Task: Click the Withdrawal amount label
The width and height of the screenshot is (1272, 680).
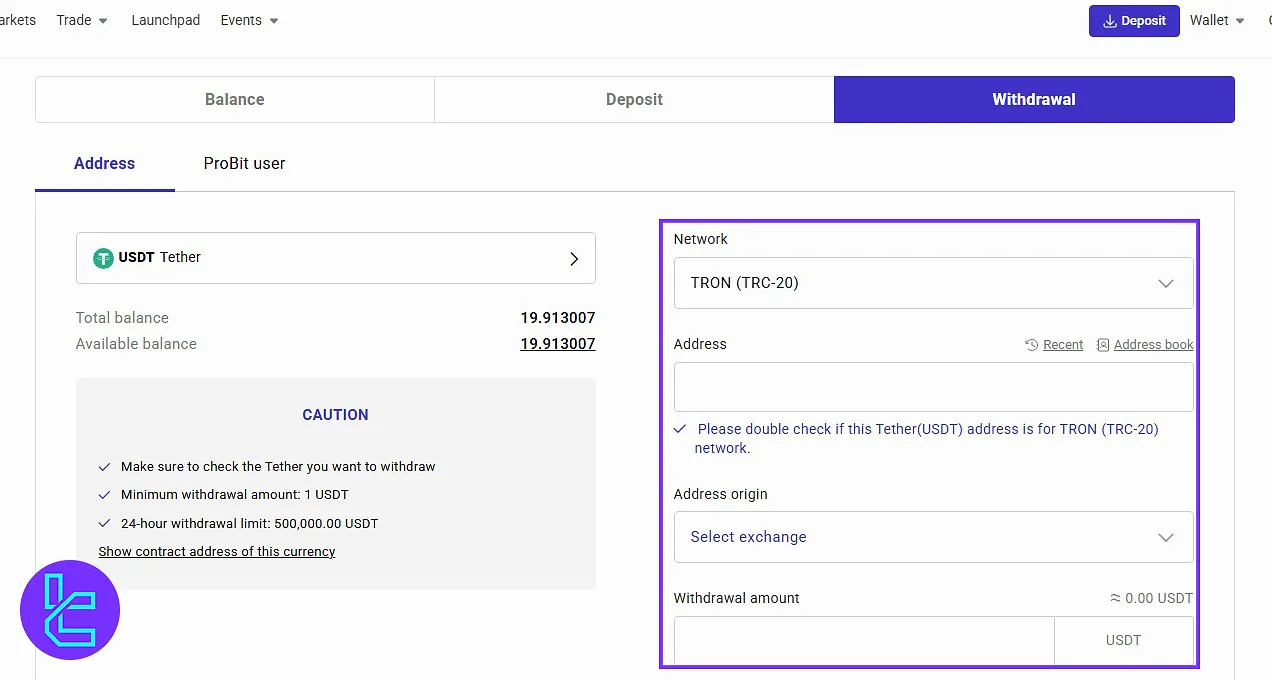Action: tap(737, 599)
